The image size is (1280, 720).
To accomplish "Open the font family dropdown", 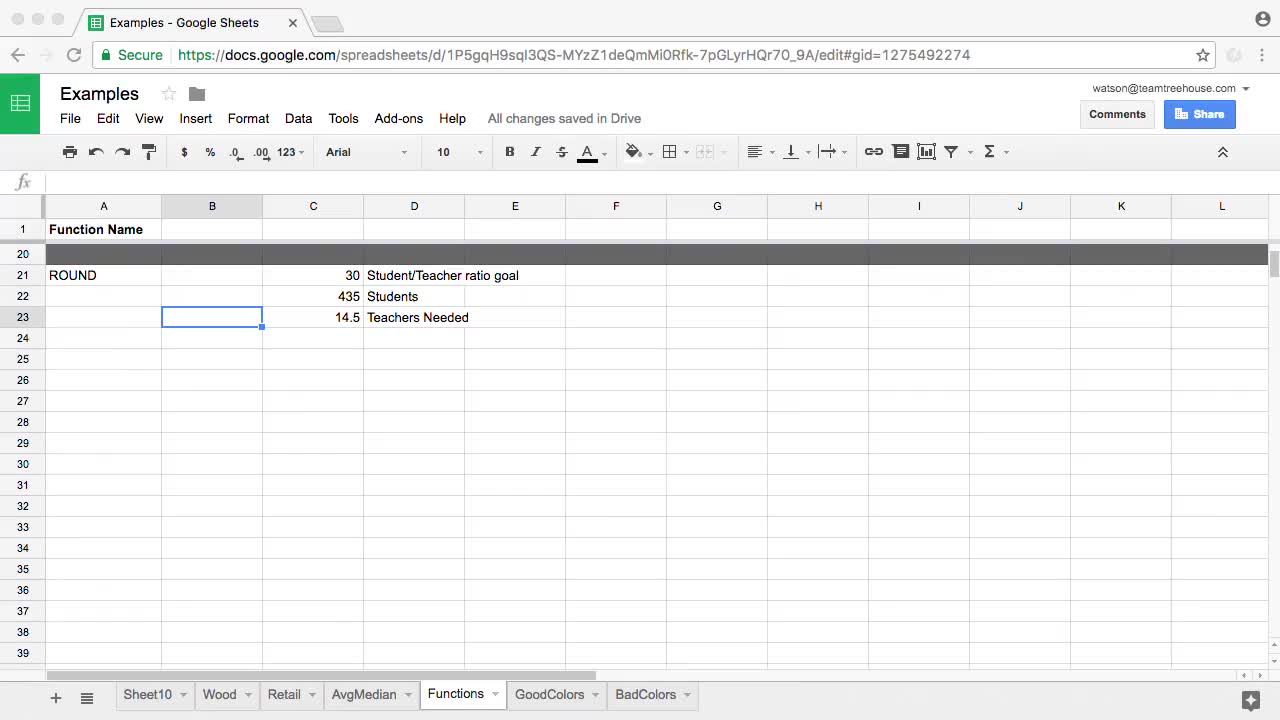I will point(365,152).
